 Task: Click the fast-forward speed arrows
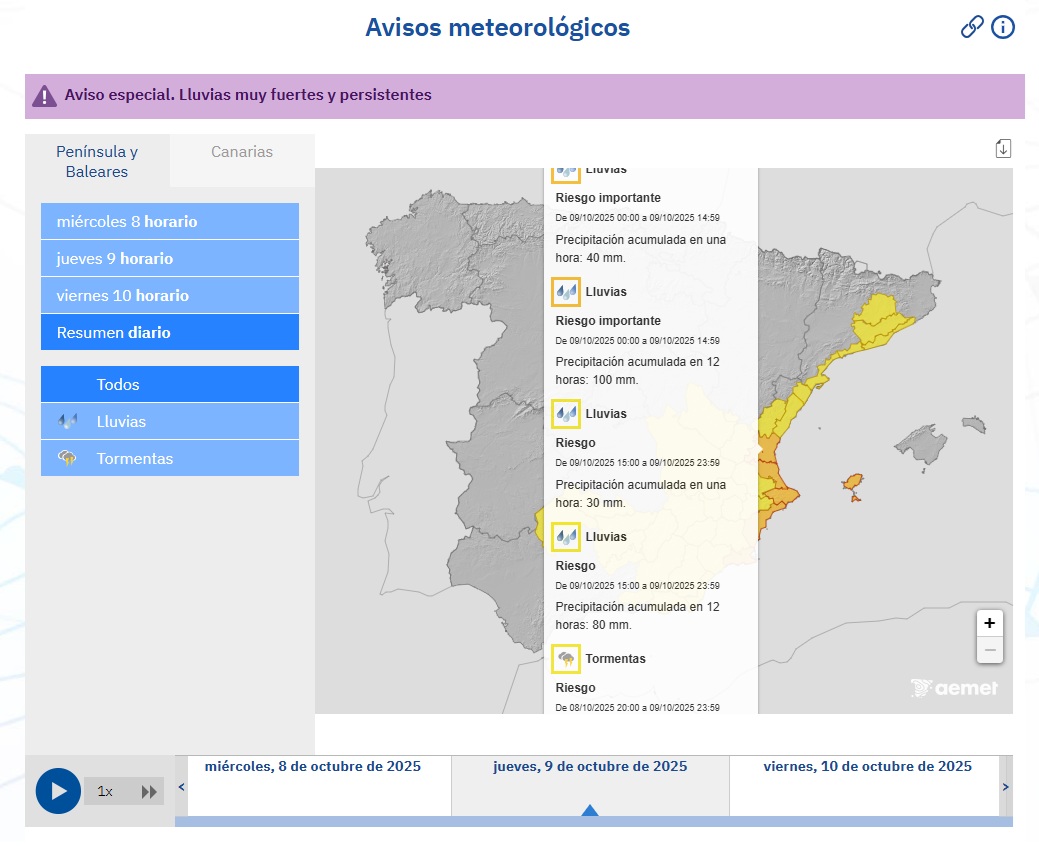149,792
